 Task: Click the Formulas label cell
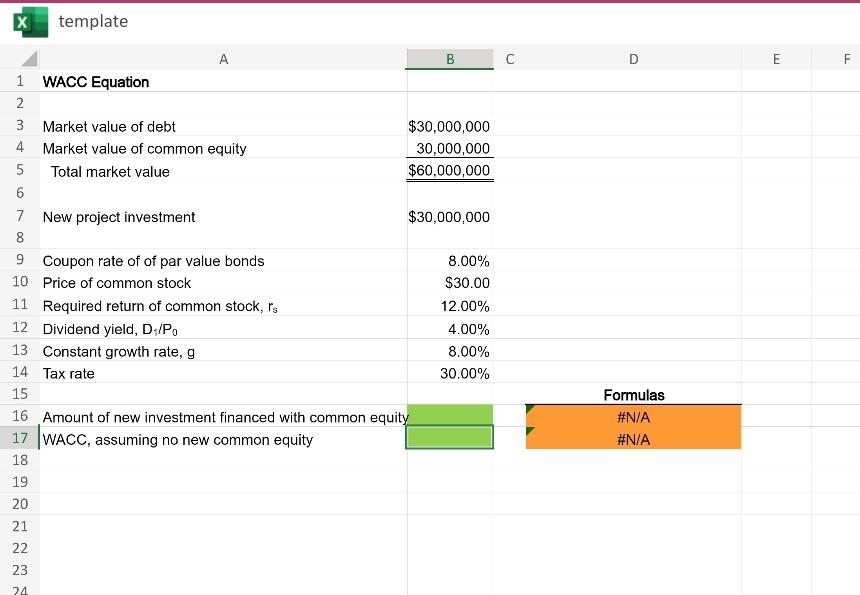click(633, 395)
